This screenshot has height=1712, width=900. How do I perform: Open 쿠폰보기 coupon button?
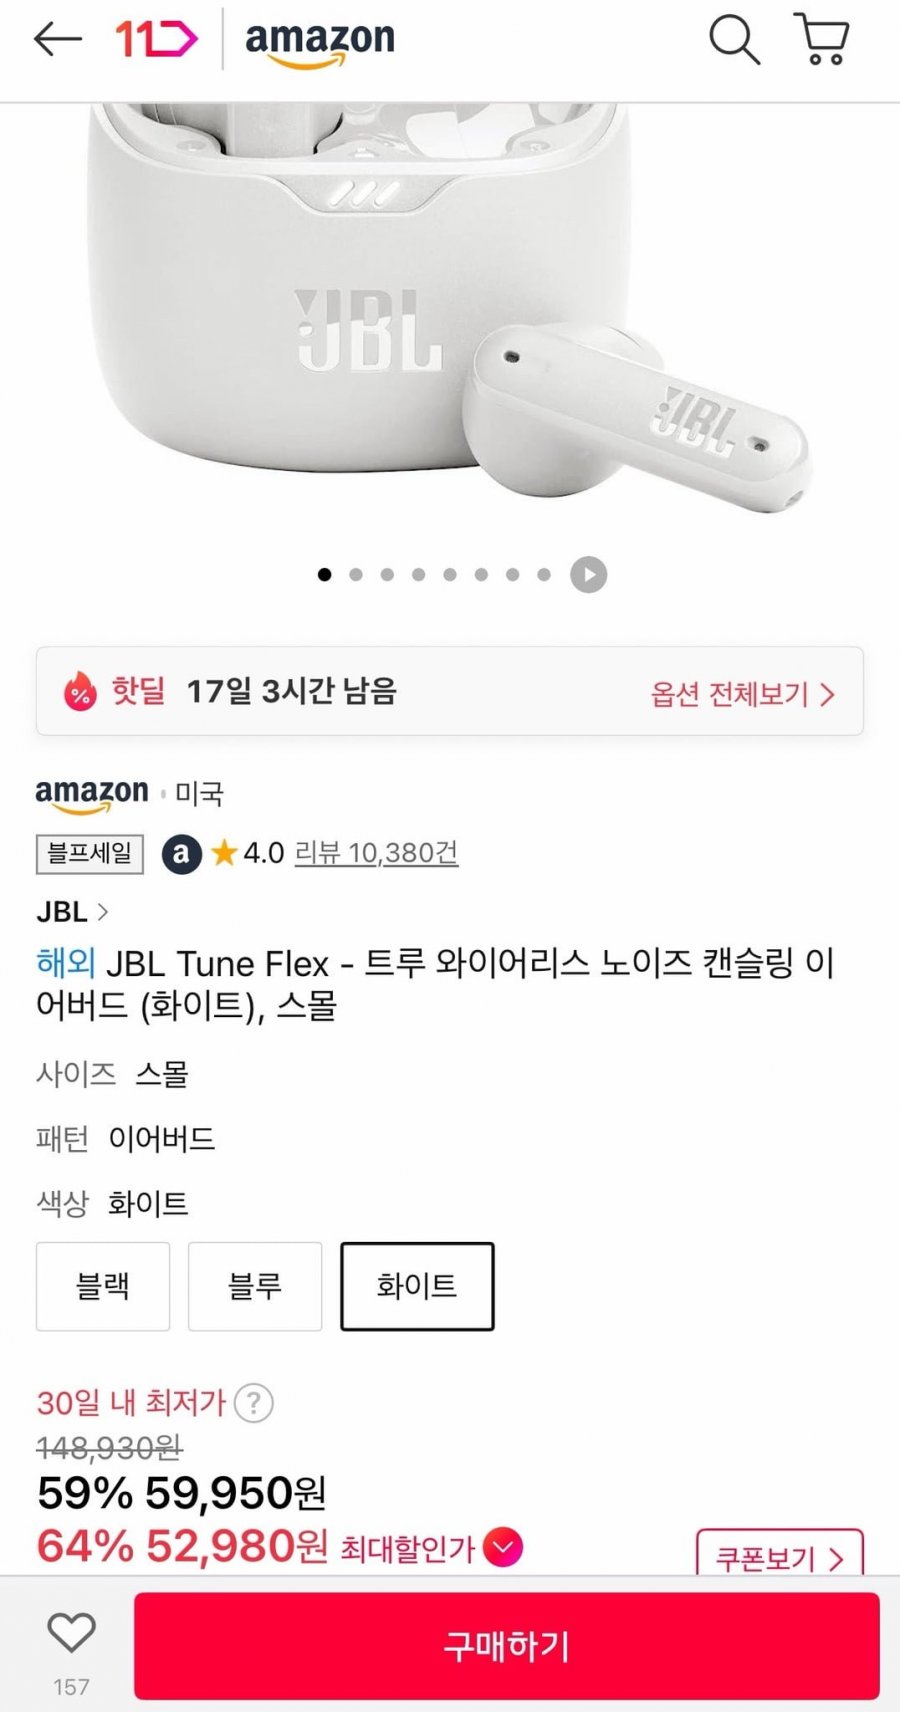click(x=779, y=1556)
